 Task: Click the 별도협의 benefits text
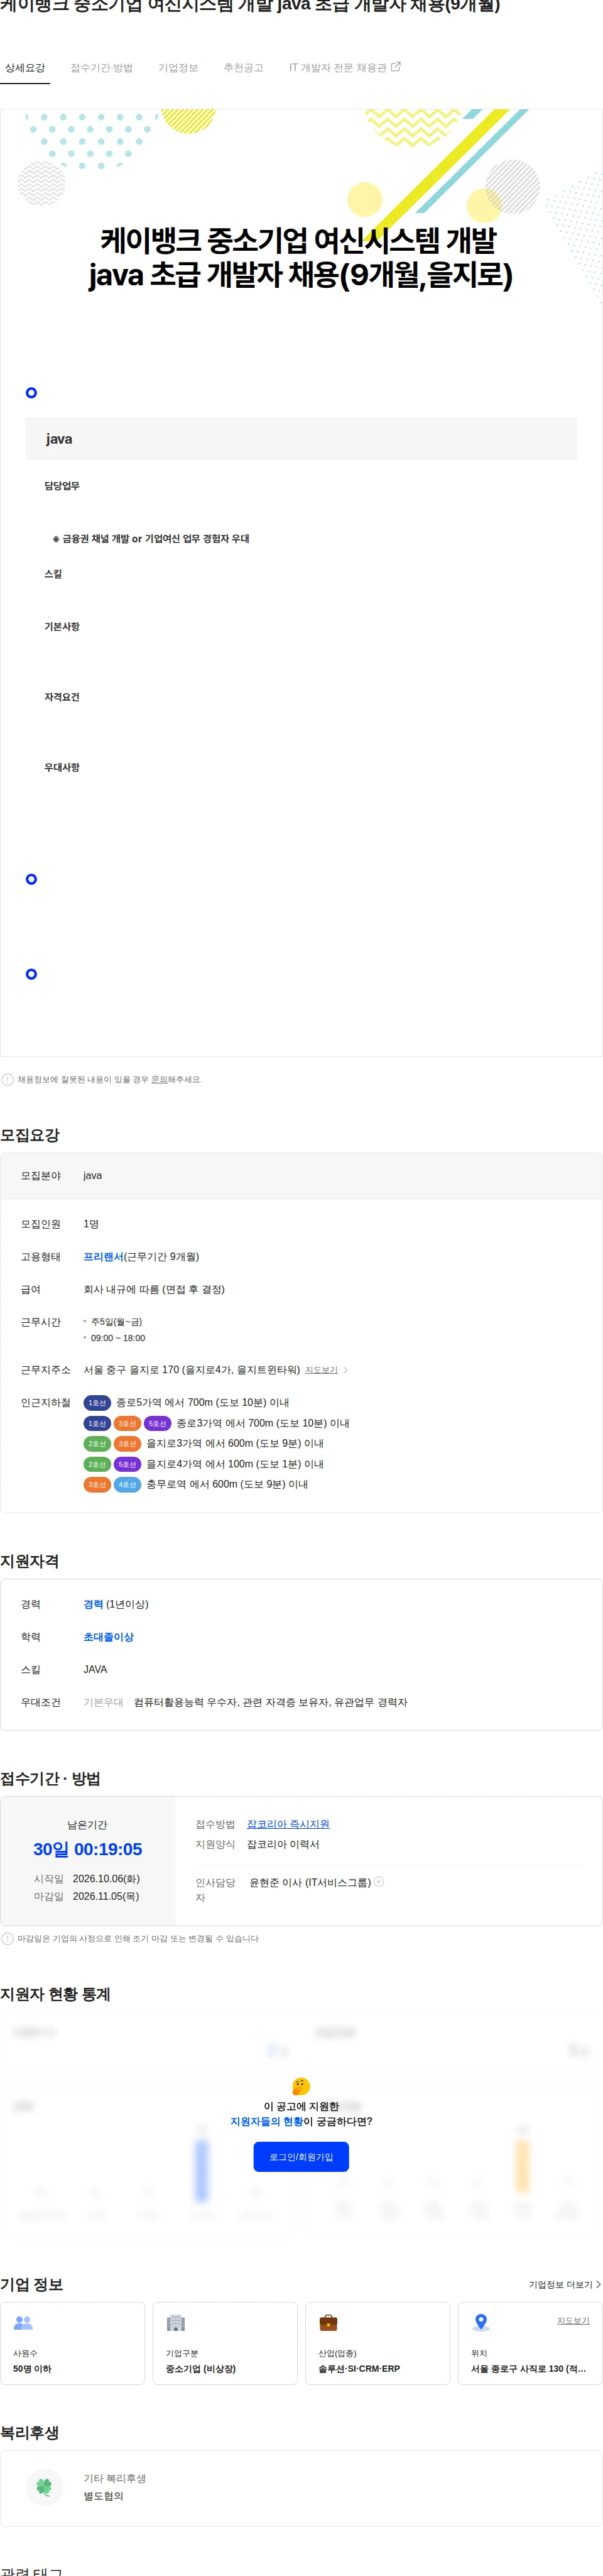pyautogui.click(x=103, y=2496)
